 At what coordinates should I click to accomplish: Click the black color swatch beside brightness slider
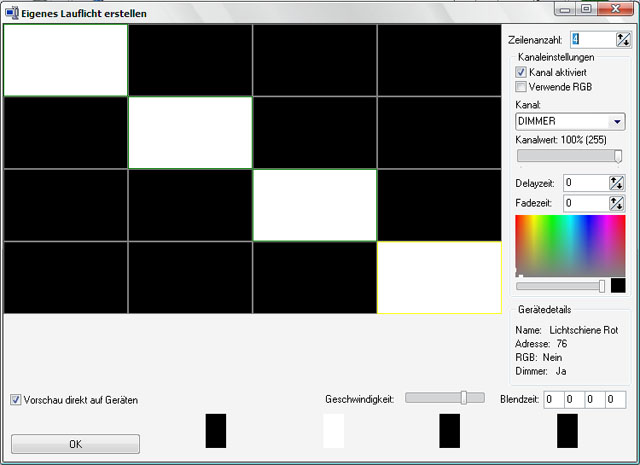click(x=618, y=286)
